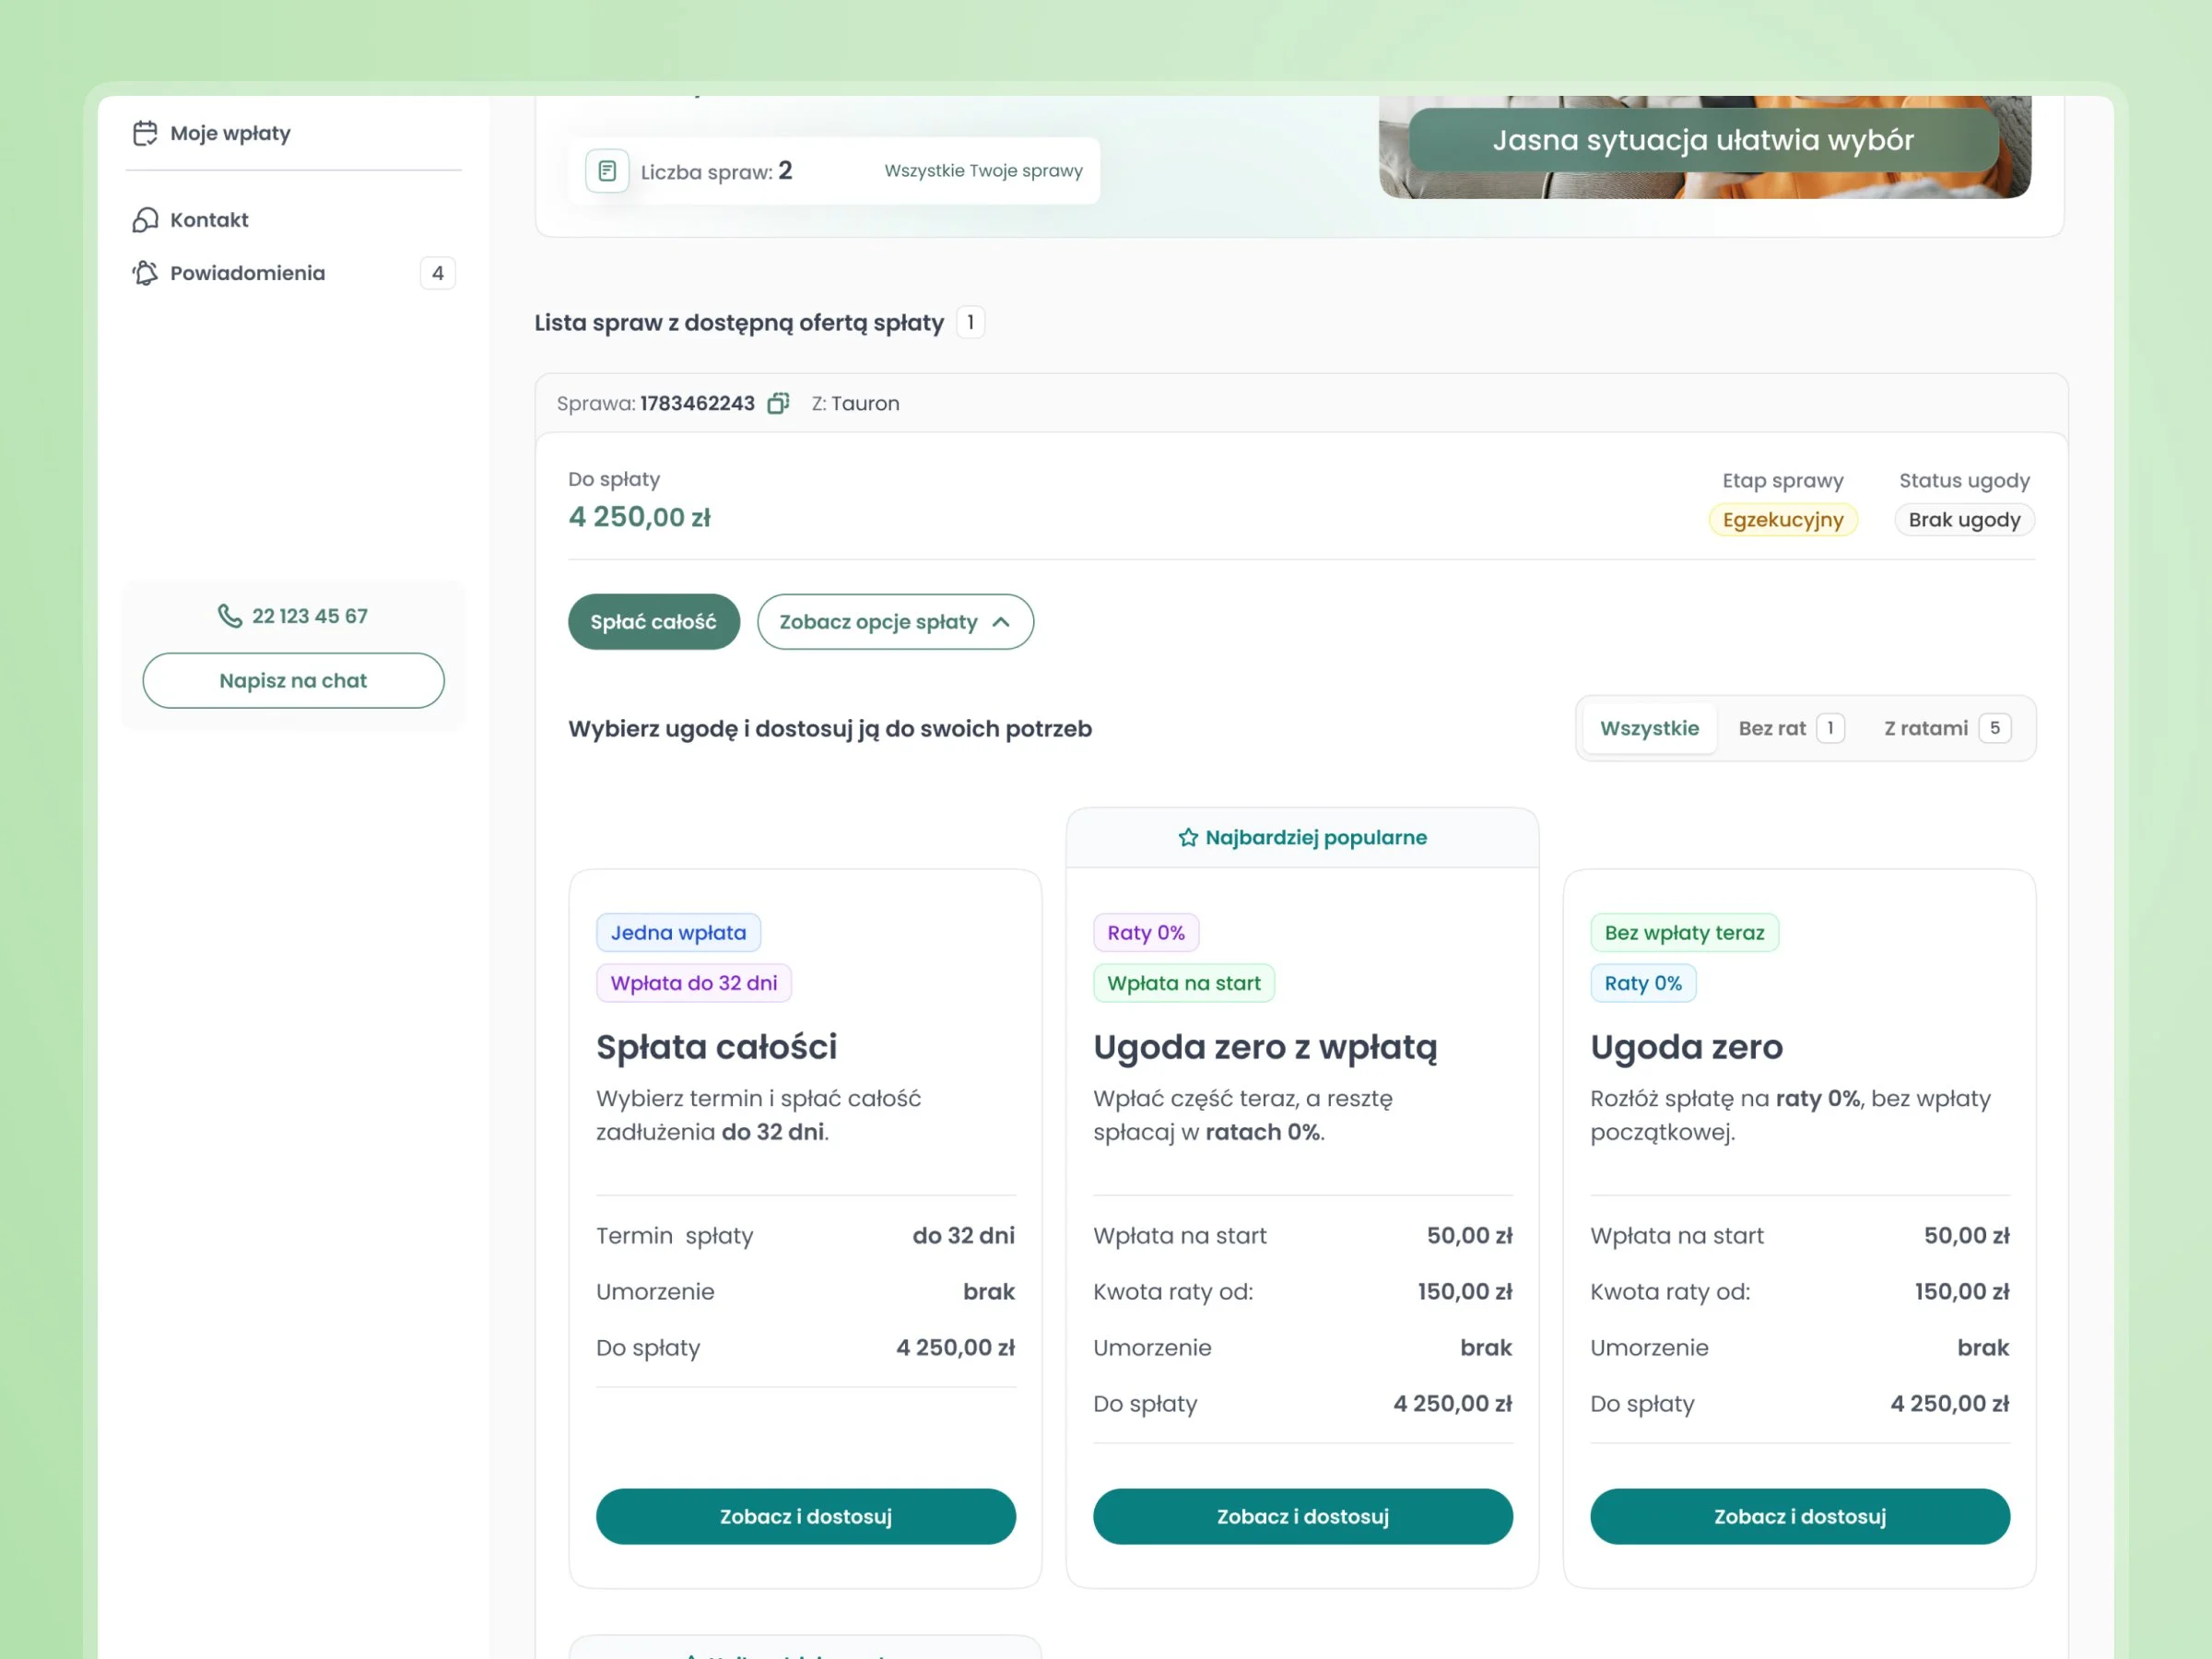
Task: Switch to the Z ratami tab
Action: (x=1946, y=728)
